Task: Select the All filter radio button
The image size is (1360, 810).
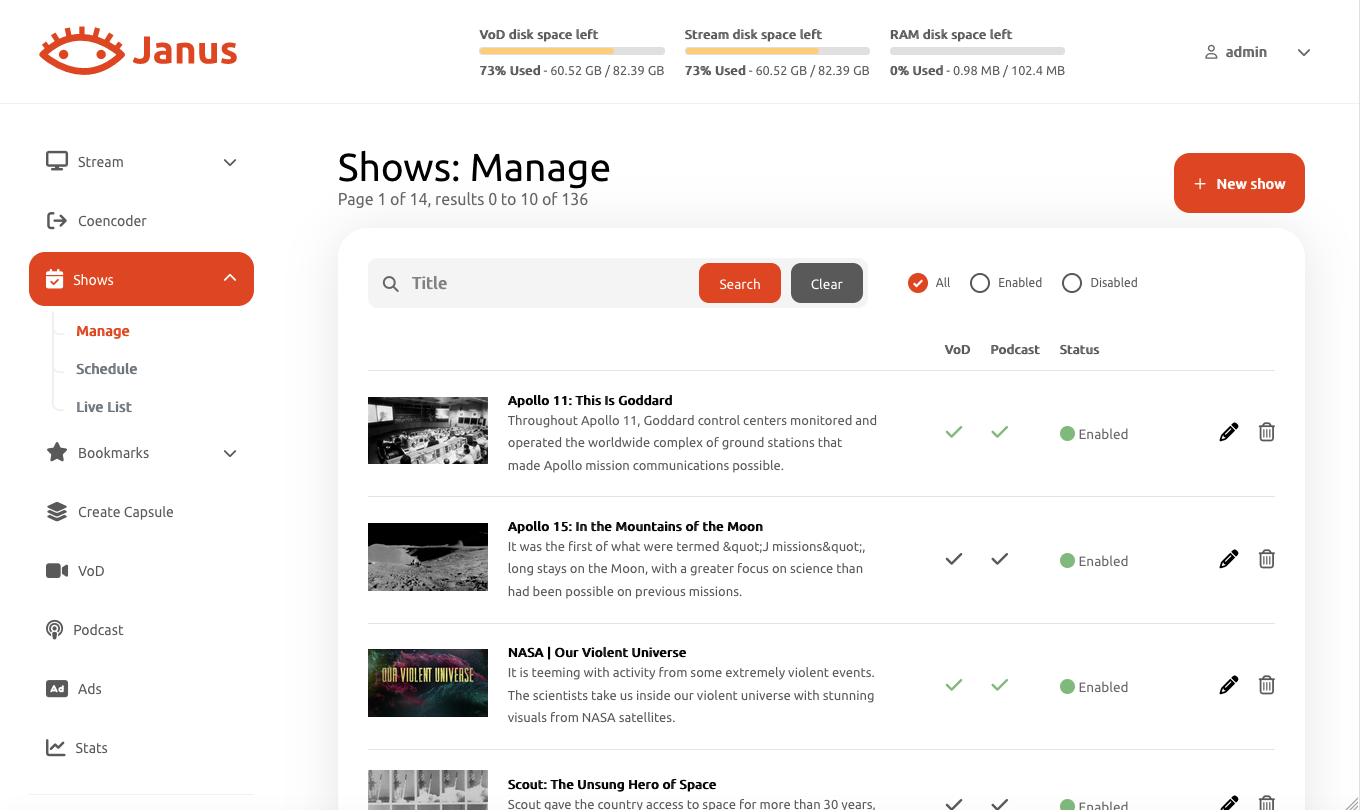Action: [x=918, y=283]
